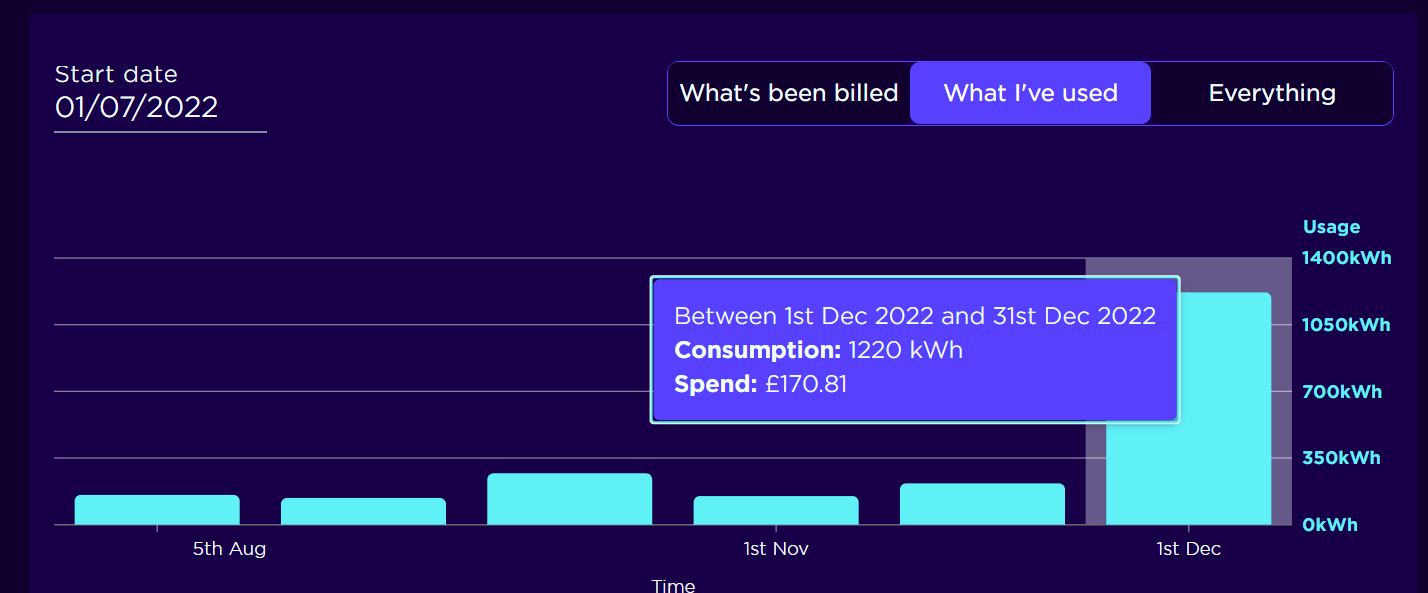Click the third usage bar from the left

coord(570,499)
